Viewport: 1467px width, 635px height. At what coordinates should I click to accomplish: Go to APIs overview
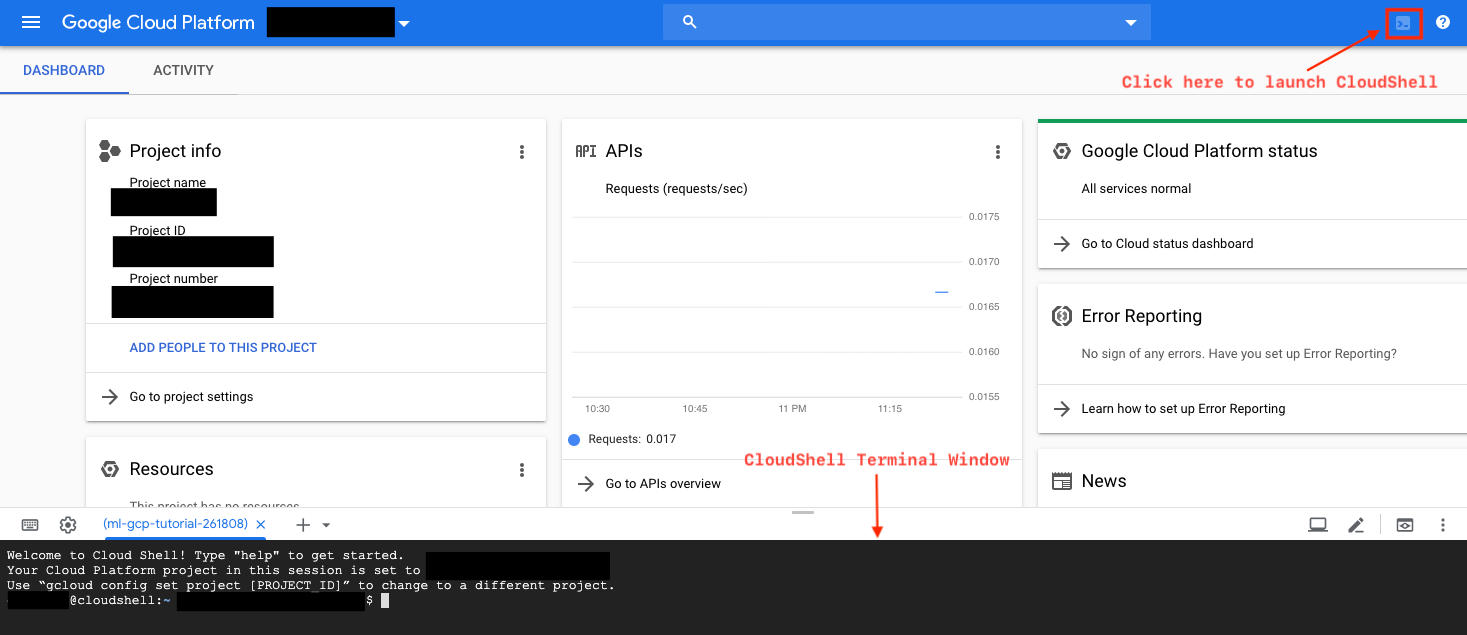click(663, 484)
